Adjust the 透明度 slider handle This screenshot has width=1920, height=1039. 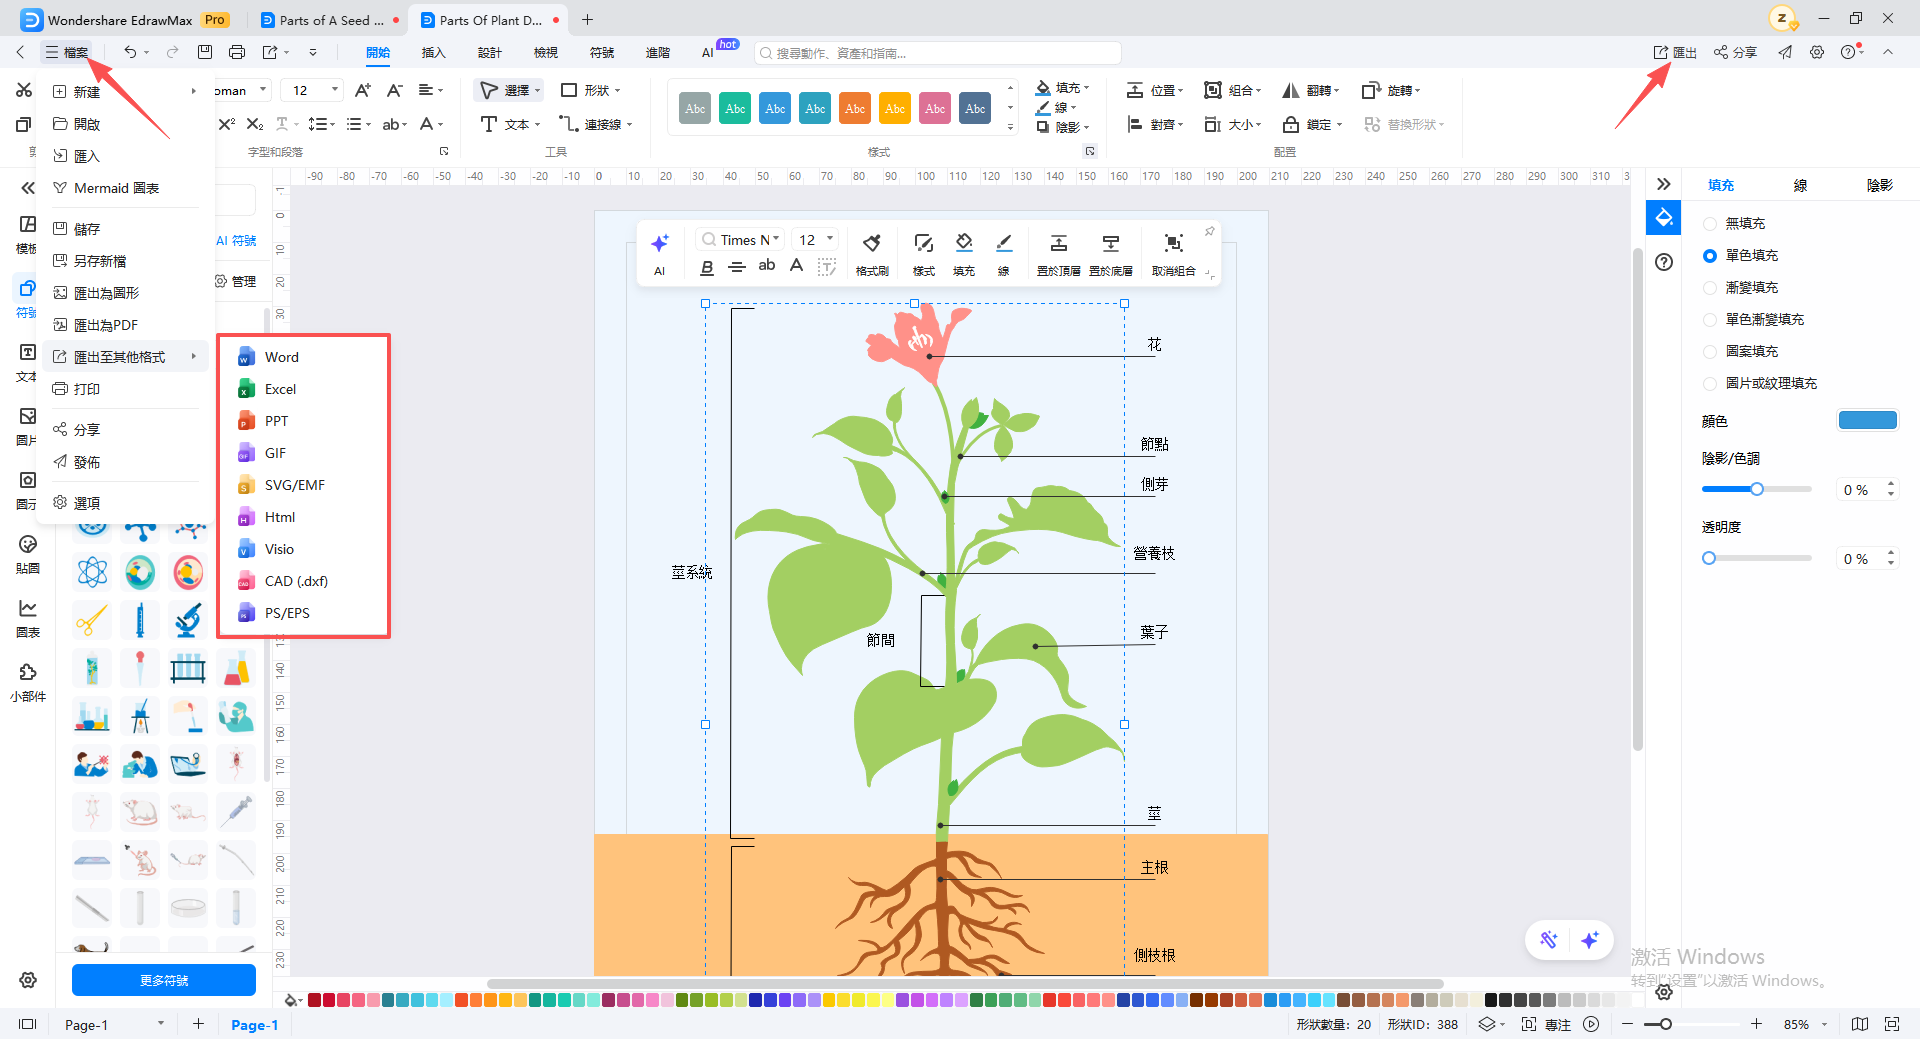tap(1709, 558)
